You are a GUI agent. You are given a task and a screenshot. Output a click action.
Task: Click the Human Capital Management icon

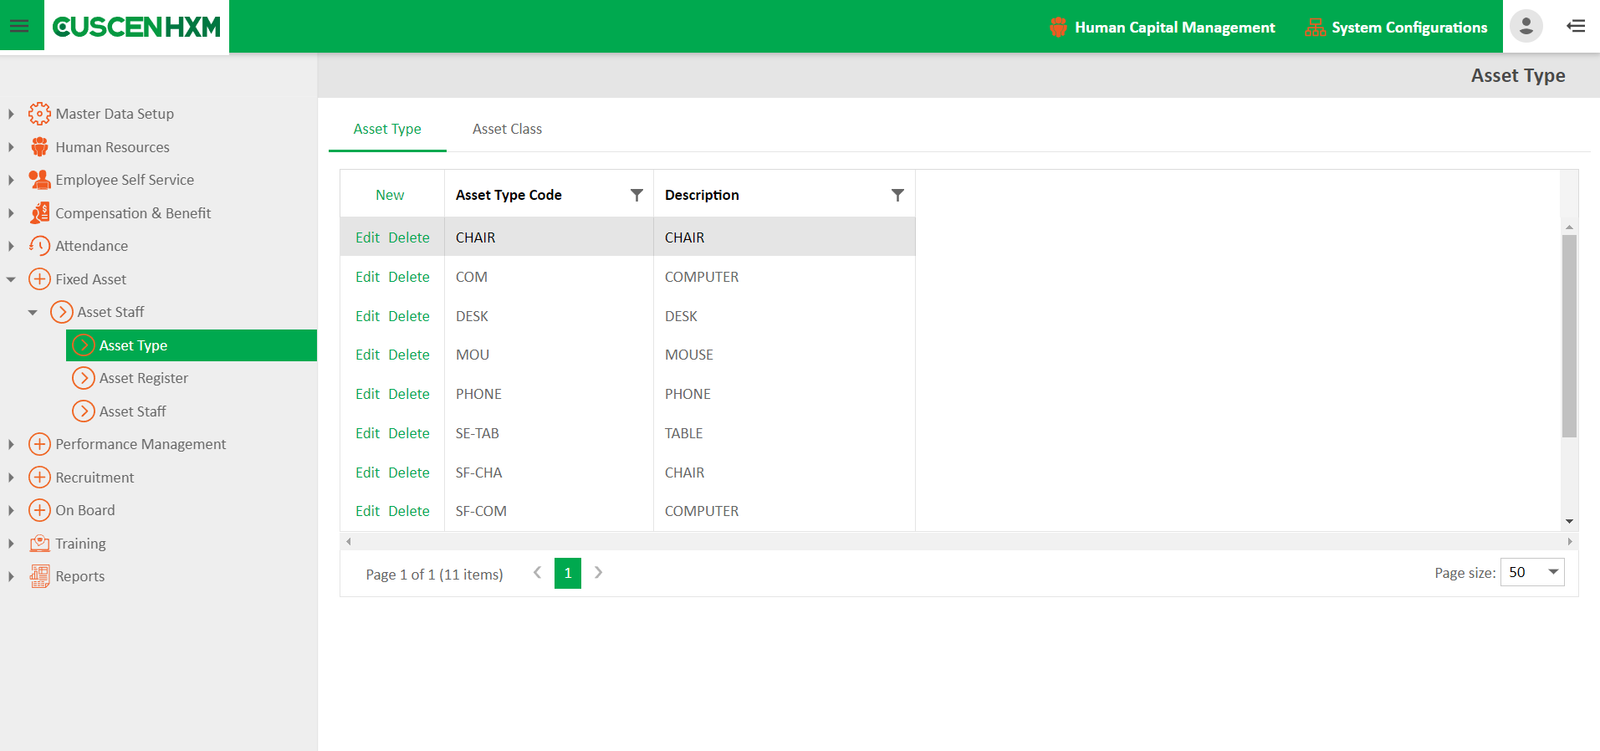point(1058,27)
